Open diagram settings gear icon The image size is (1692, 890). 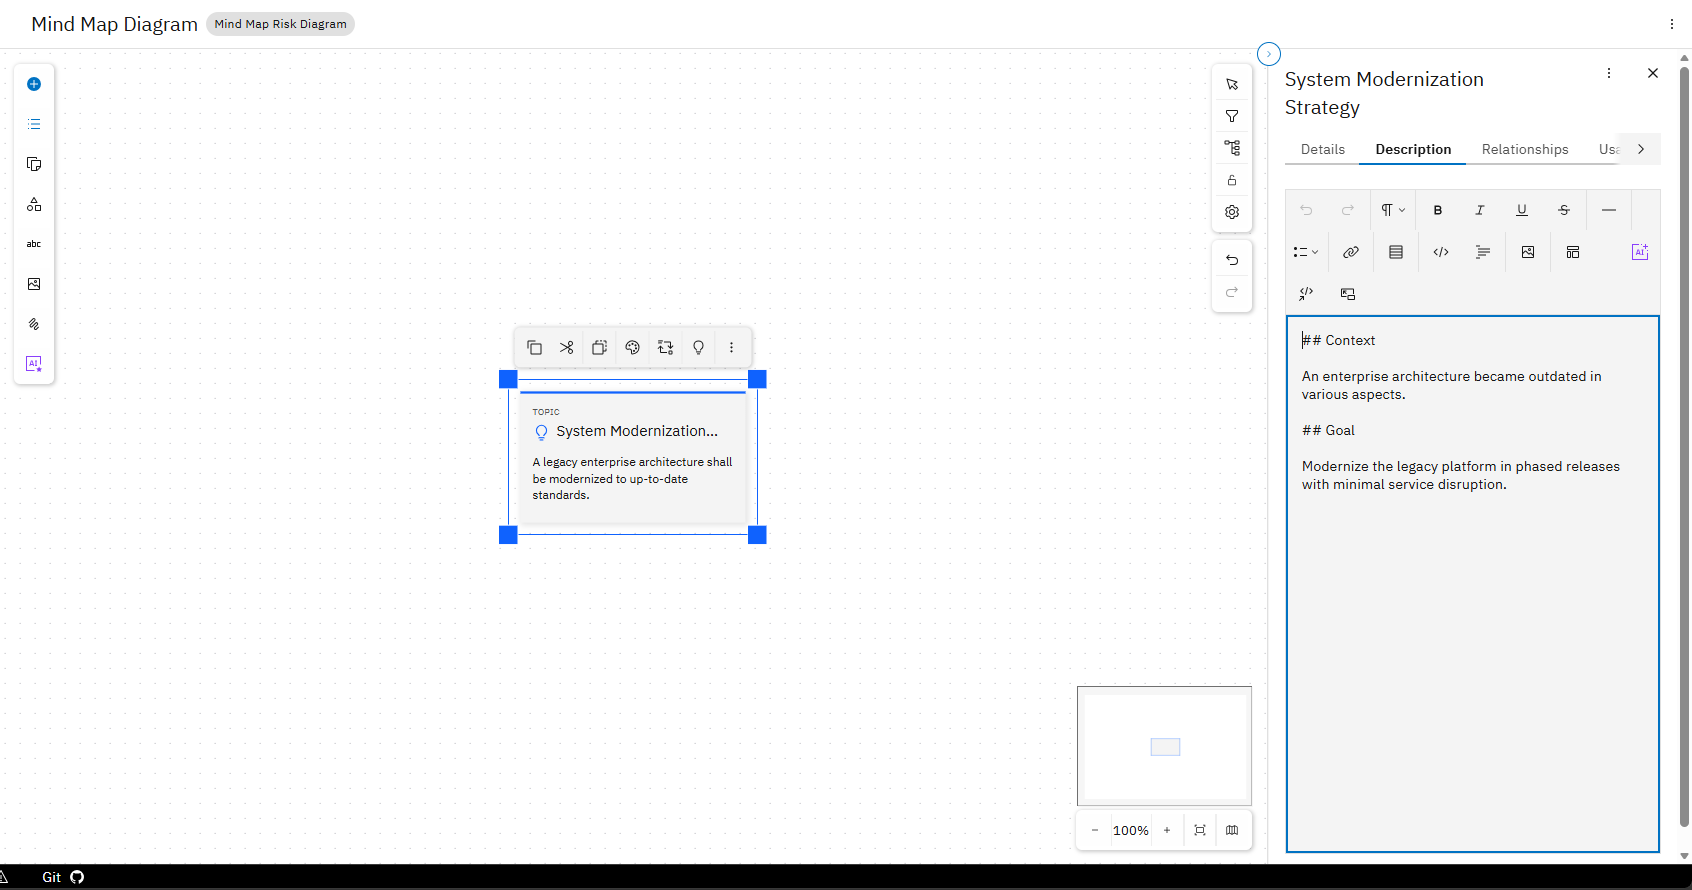pos(1232,212)
